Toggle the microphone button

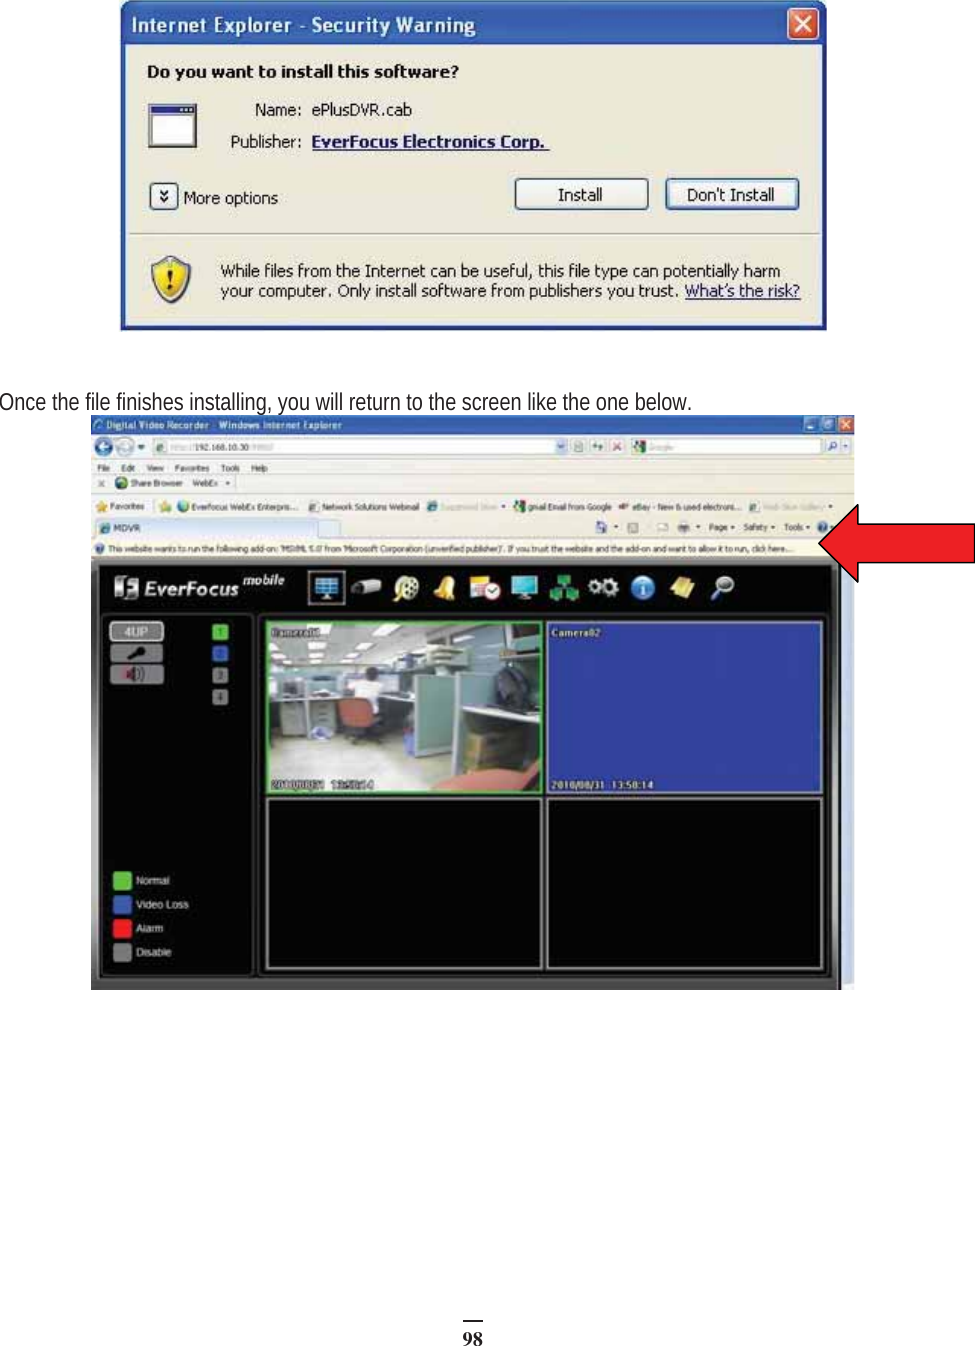pos(136,653)
